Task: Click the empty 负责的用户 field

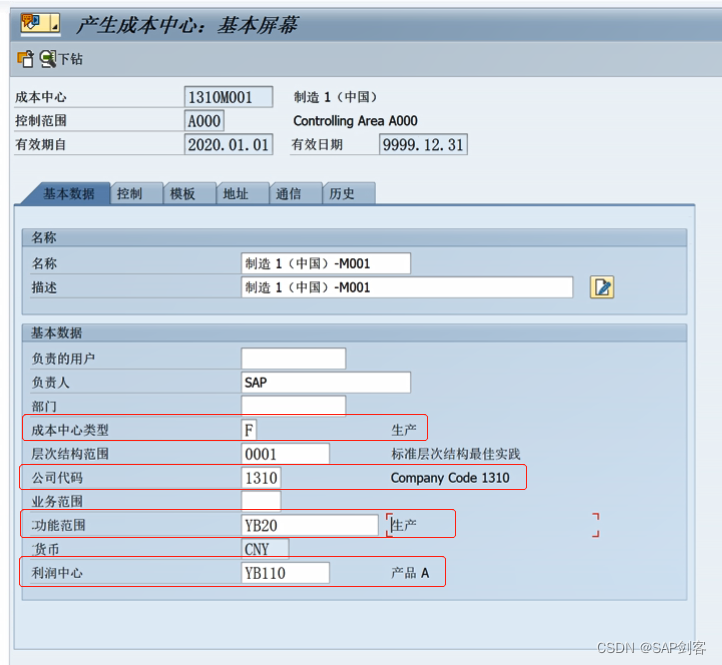Action: click(x=293, y=358)
